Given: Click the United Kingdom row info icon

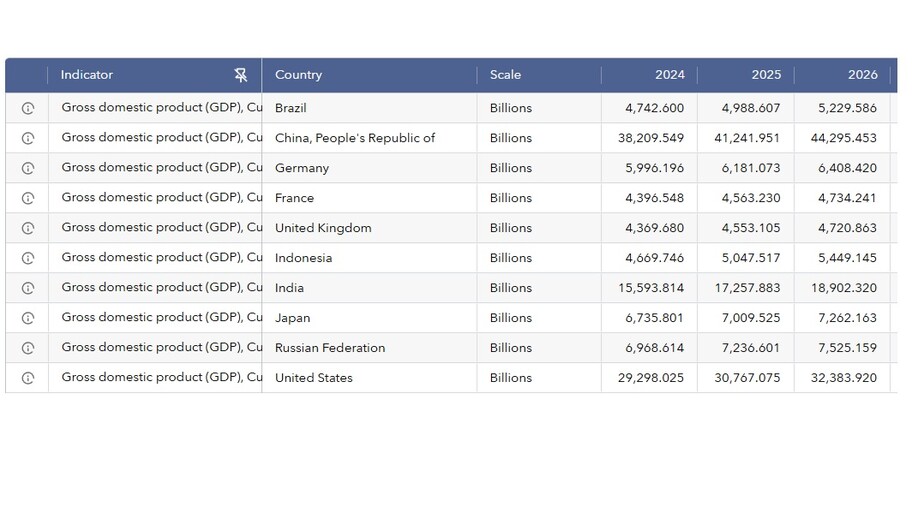Looking at the screenshot, I should (28, 228).
